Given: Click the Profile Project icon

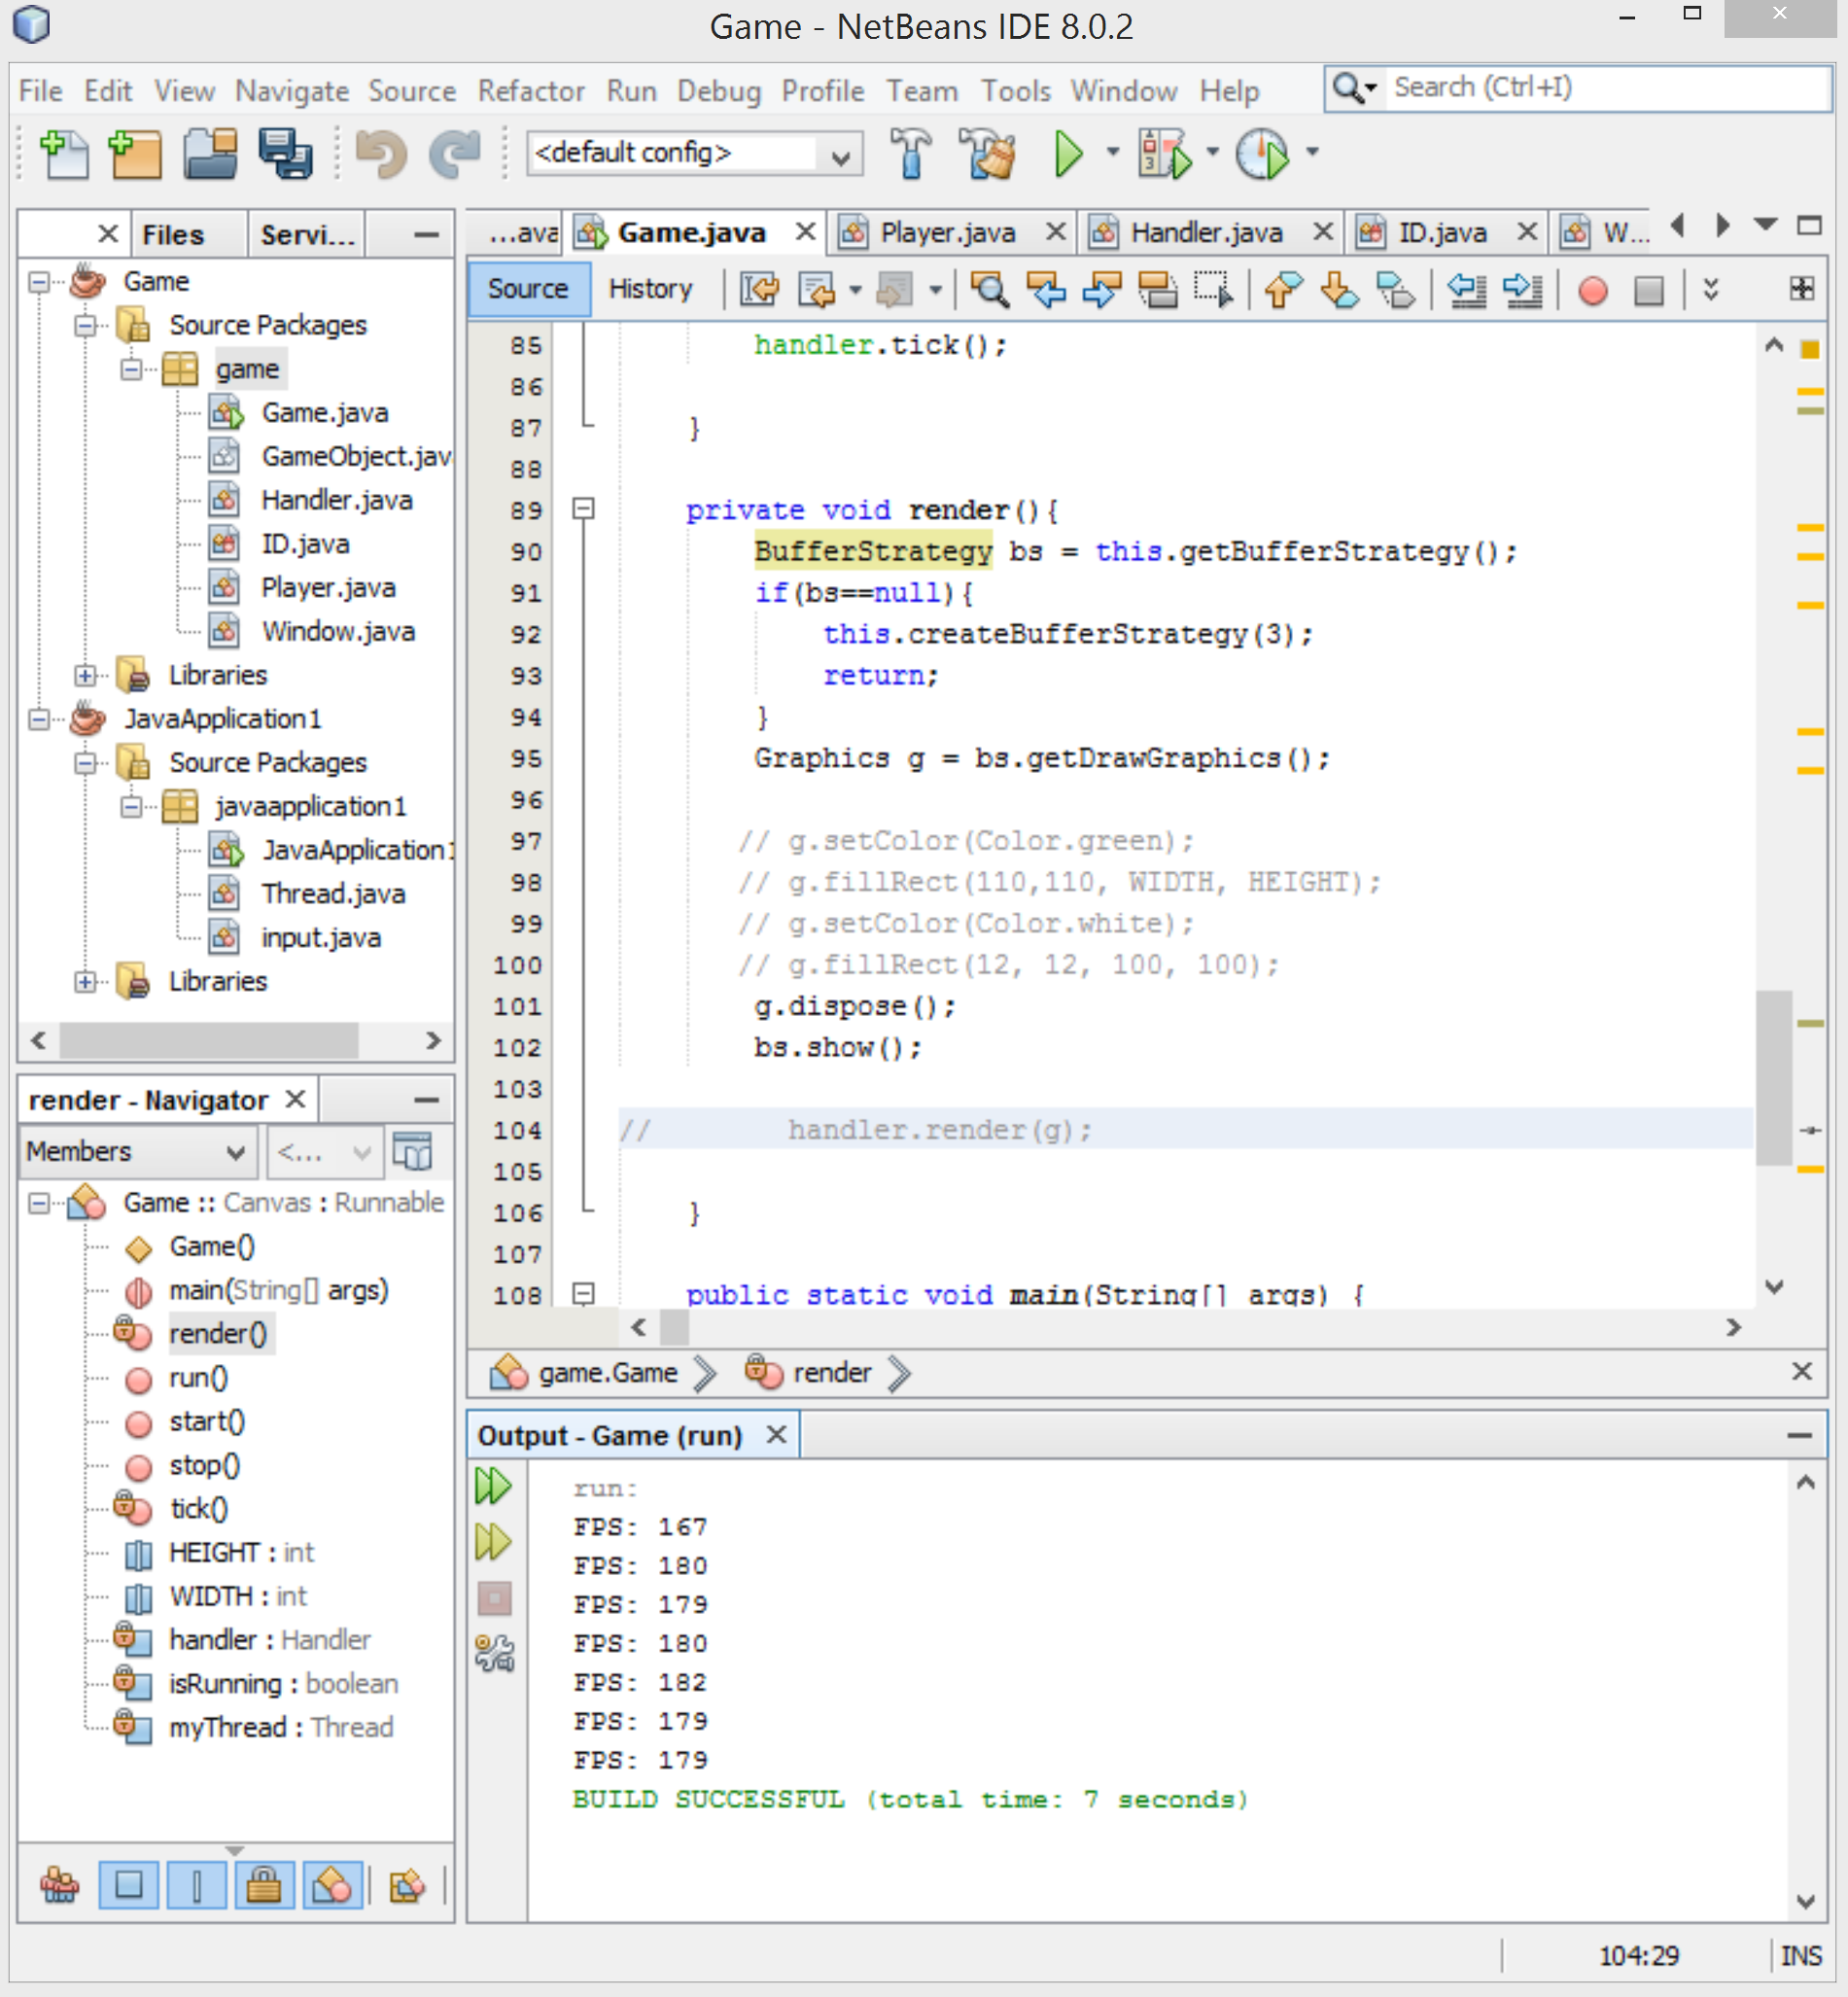Looking at the screenshot, I should pyautogui.click(x=1263, y=154).
